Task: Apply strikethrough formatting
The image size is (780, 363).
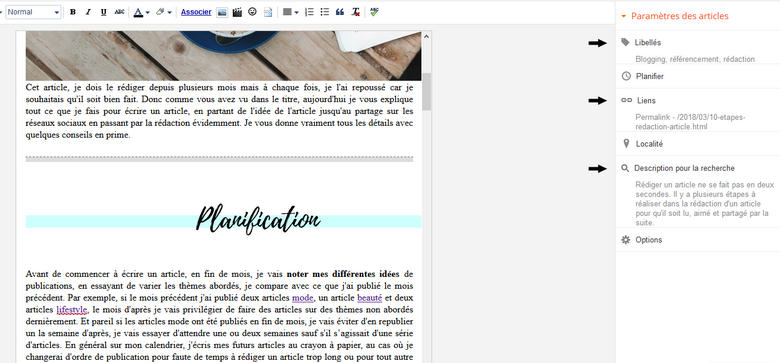Action: [119, 12]
